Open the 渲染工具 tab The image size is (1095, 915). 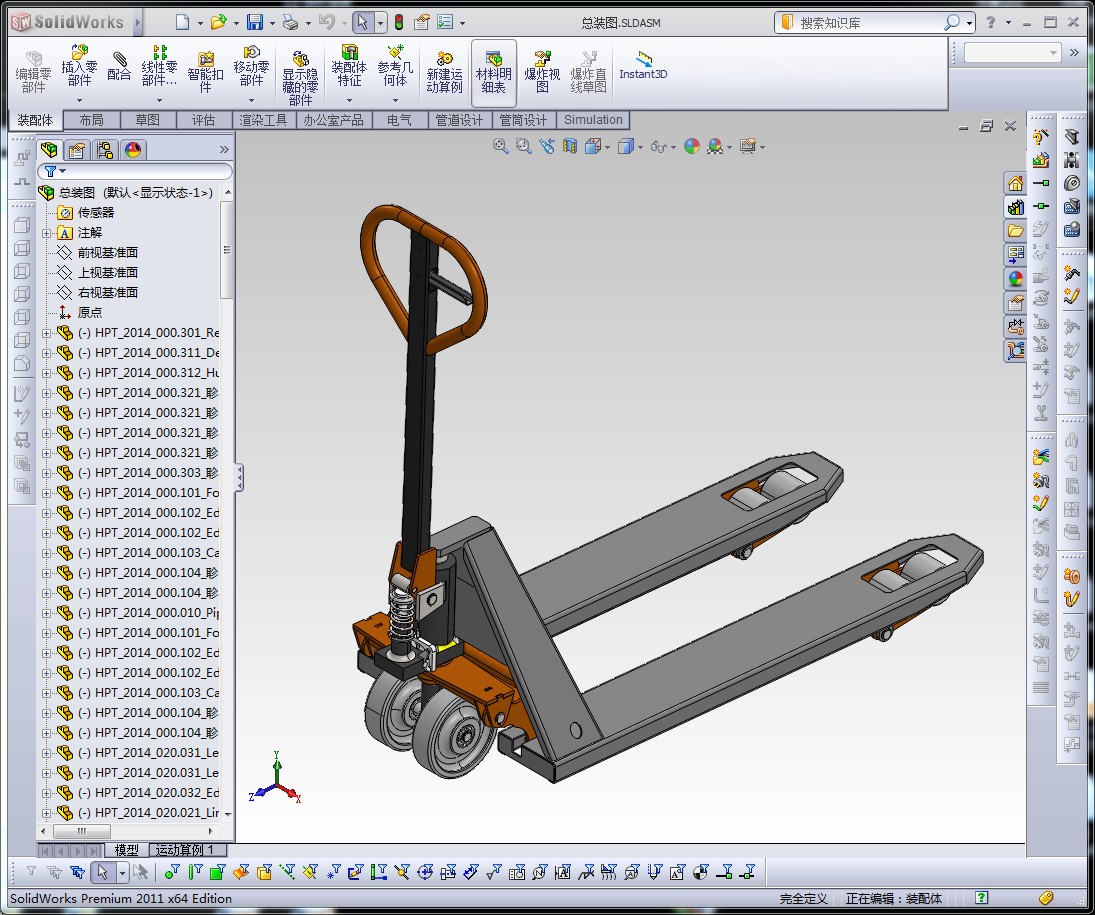tap(263, 120)
